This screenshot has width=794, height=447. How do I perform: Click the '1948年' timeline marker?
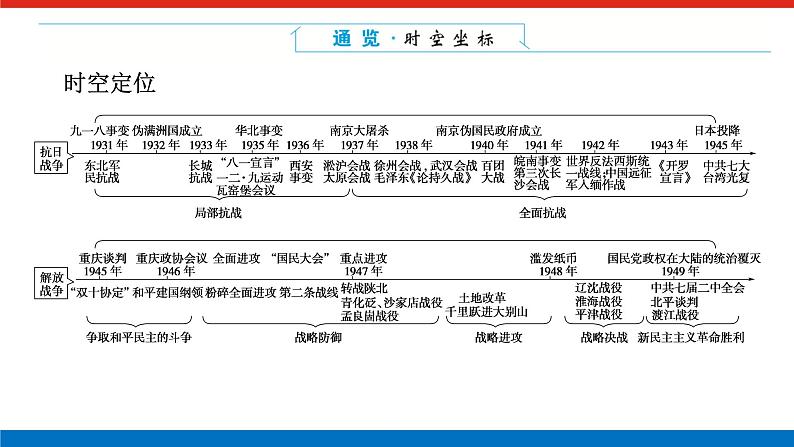pyautogui.click(x=558, y=271)
